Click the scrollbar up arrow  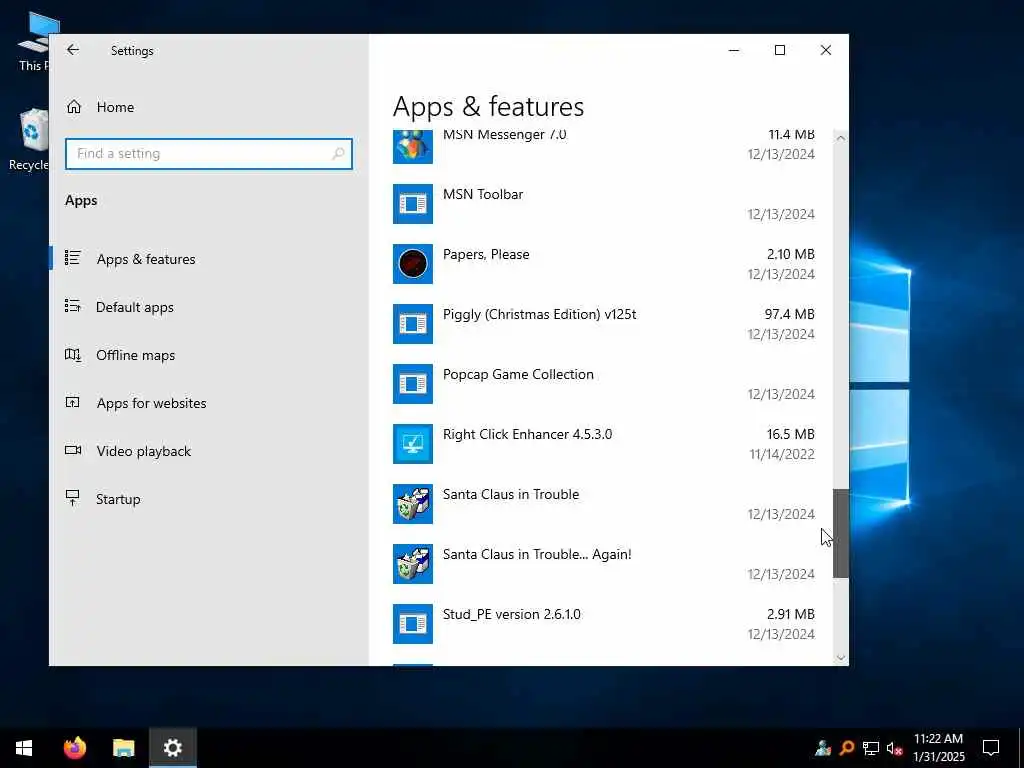[x=840, y=138]
